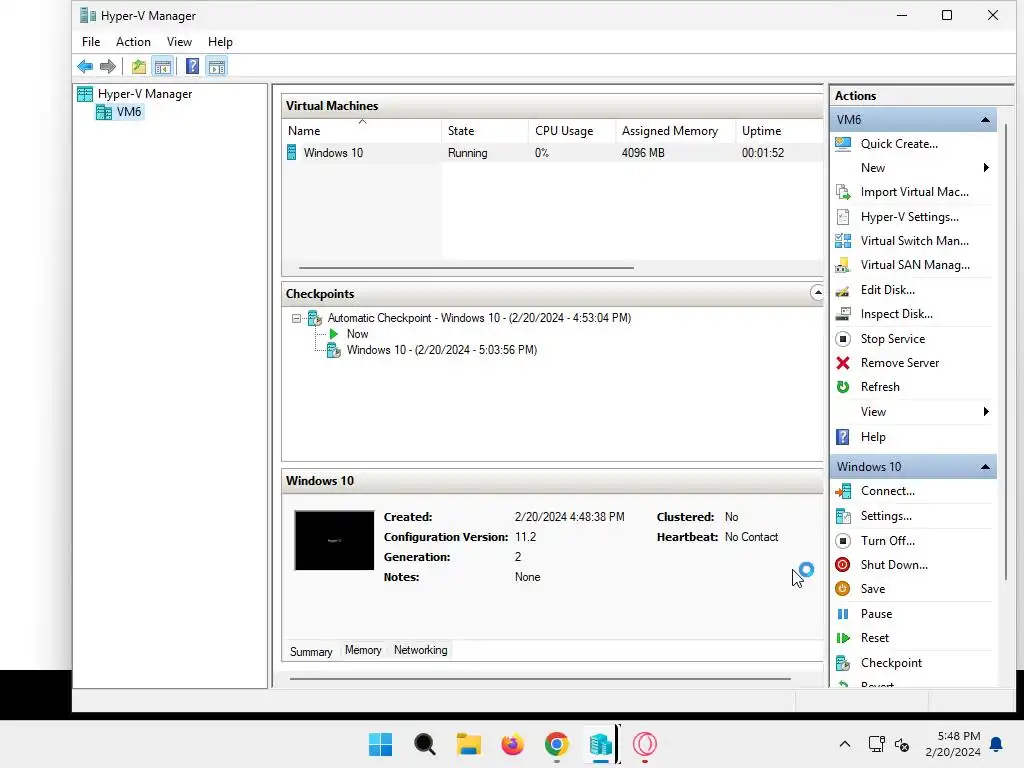Screen dimensions: 1024x768
Task: Sort by the State column header
Action: point(485,131)
